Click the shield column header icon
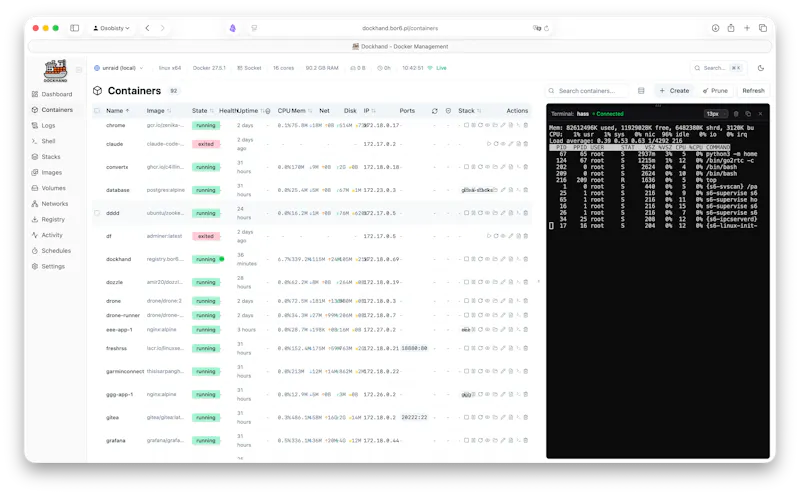This screenshot has height=495, width=800. pyautogui.click(x=448, y=111)
